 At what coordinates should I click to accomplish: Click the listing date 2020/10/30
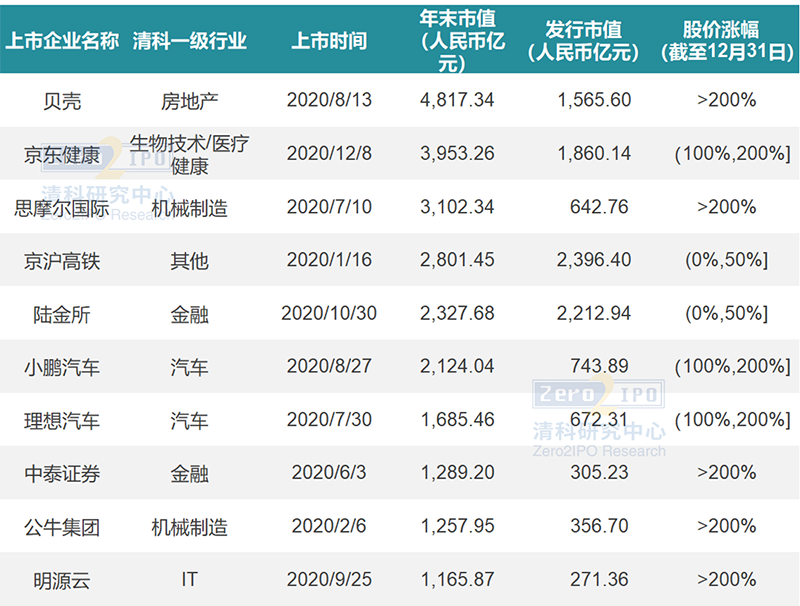pos(329,313)
